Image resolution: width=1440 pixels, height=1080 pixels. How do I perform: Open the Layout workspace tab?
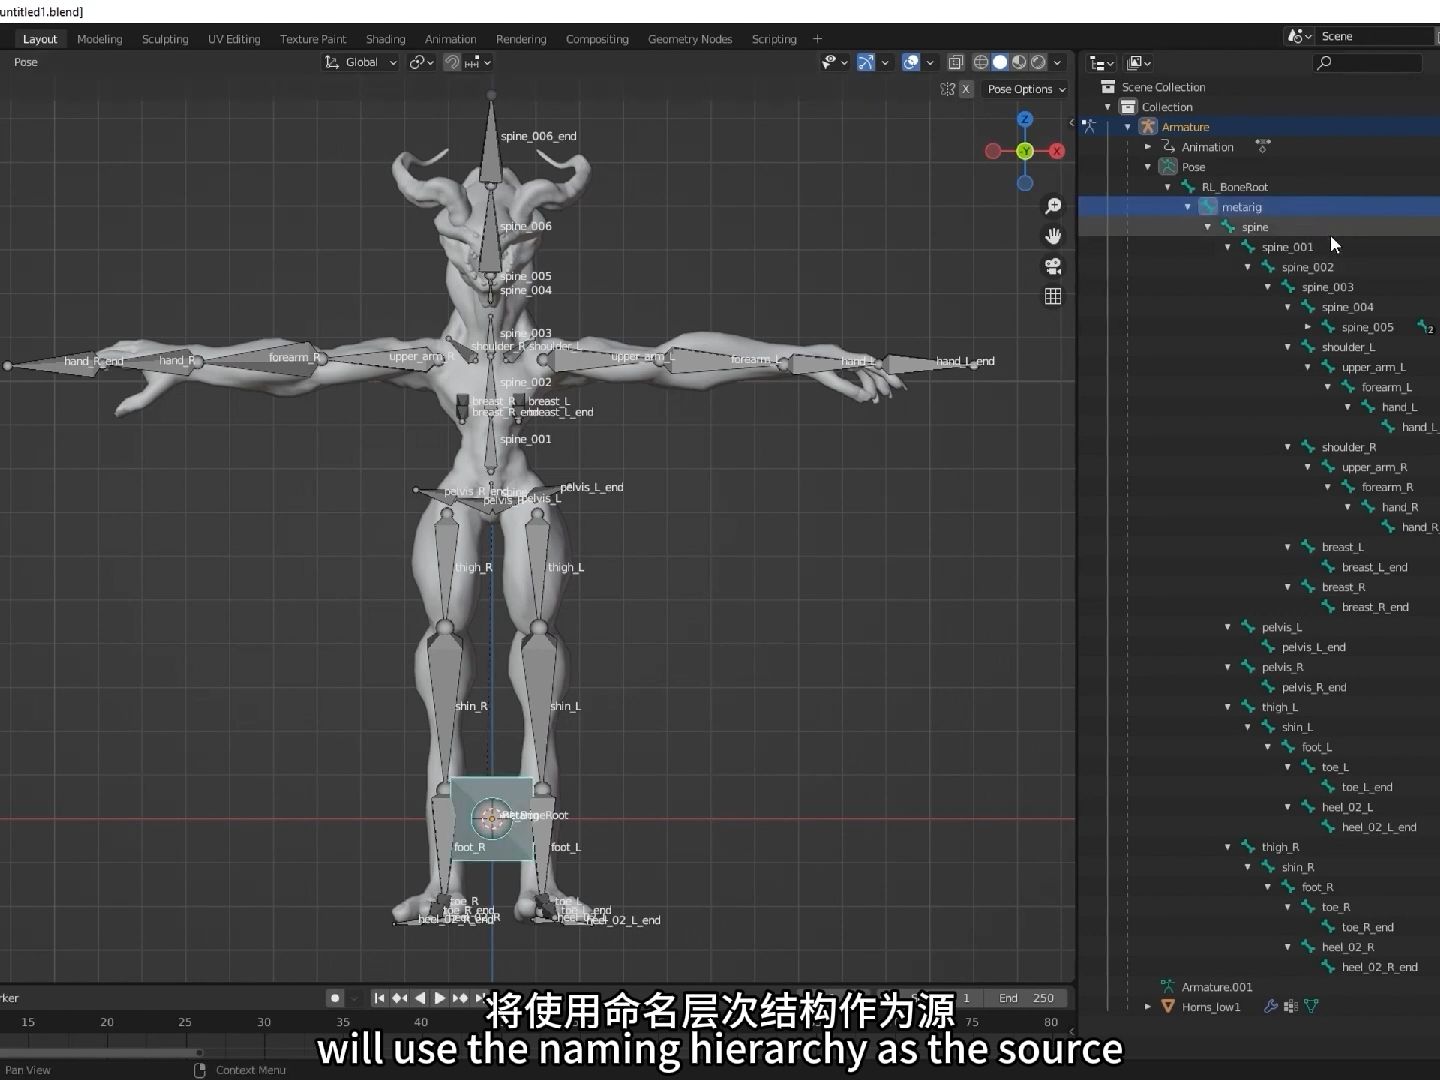pos(40,39)
